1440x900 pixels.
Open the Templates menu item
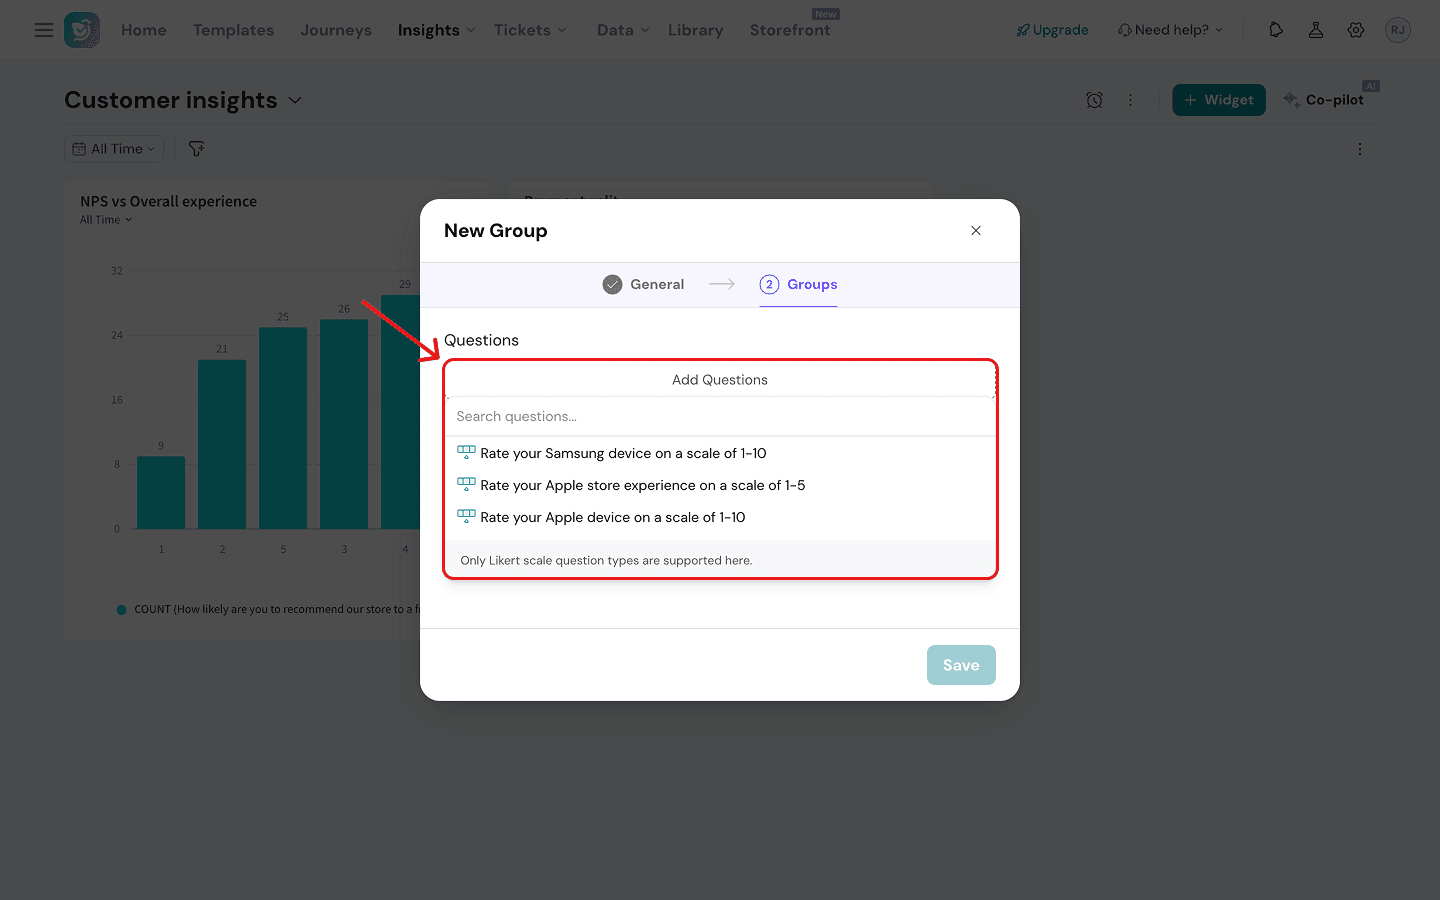point(233,30)
